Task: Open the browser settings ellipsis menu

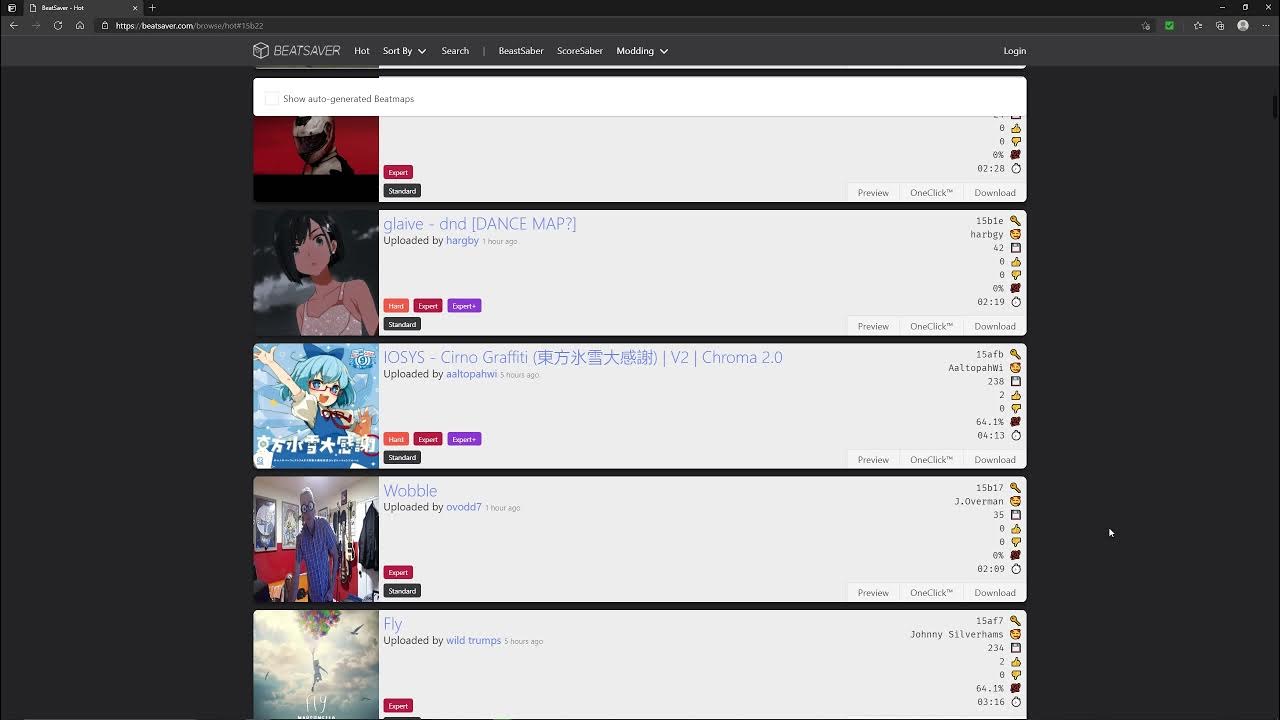Action: pyautogui.click(x=1265, y=26)
